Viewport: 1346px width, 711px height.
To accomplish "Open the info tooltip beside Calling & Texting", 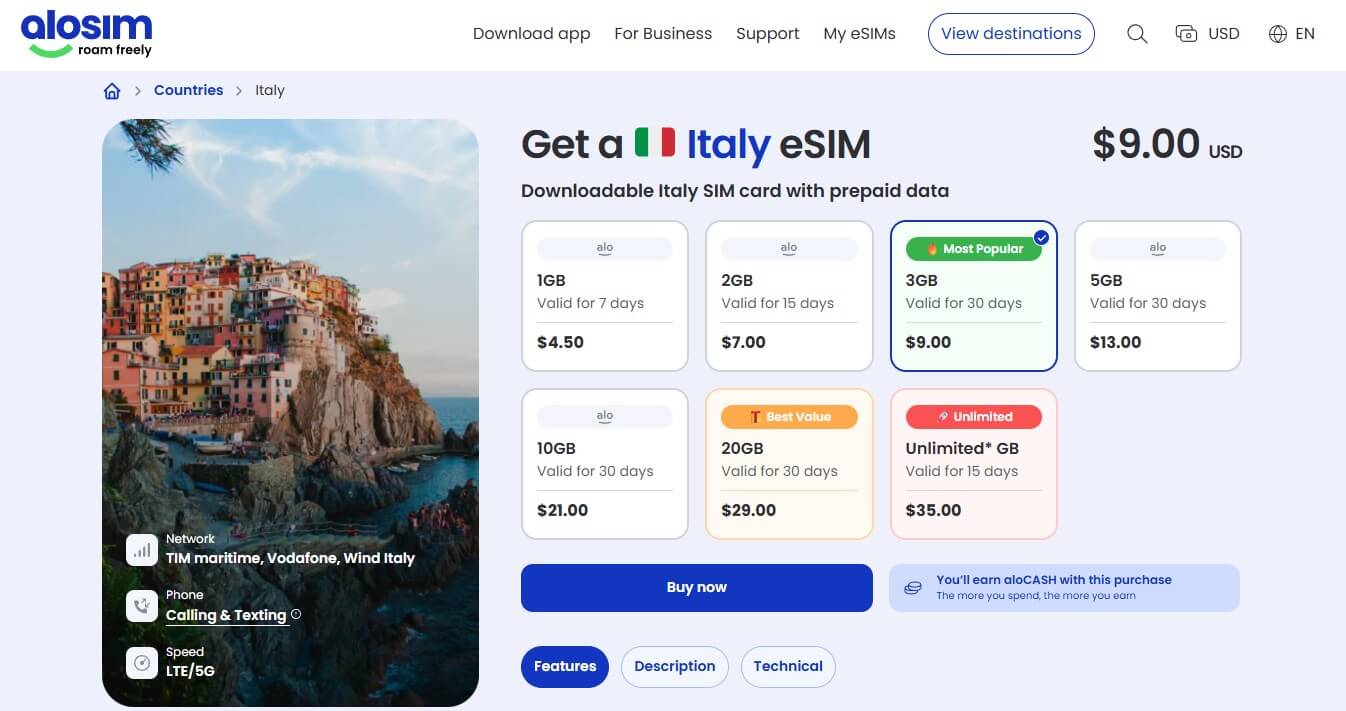I will [296, 615].
